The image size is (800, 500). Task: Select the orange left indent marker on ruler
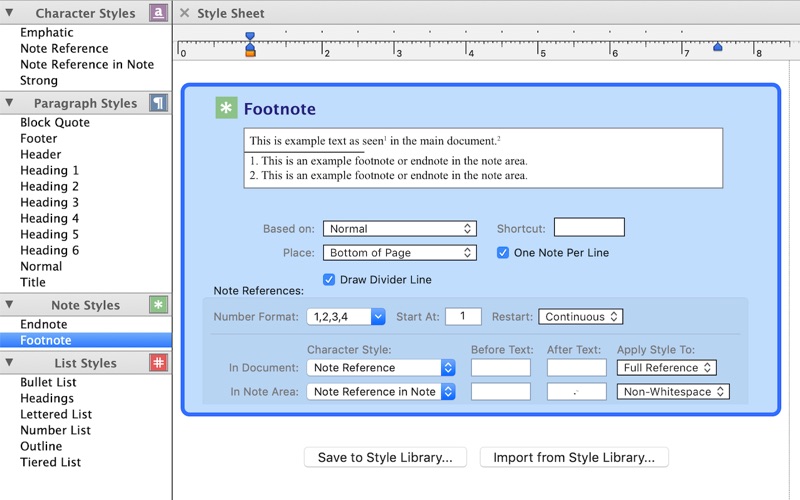tap(250, 51)
